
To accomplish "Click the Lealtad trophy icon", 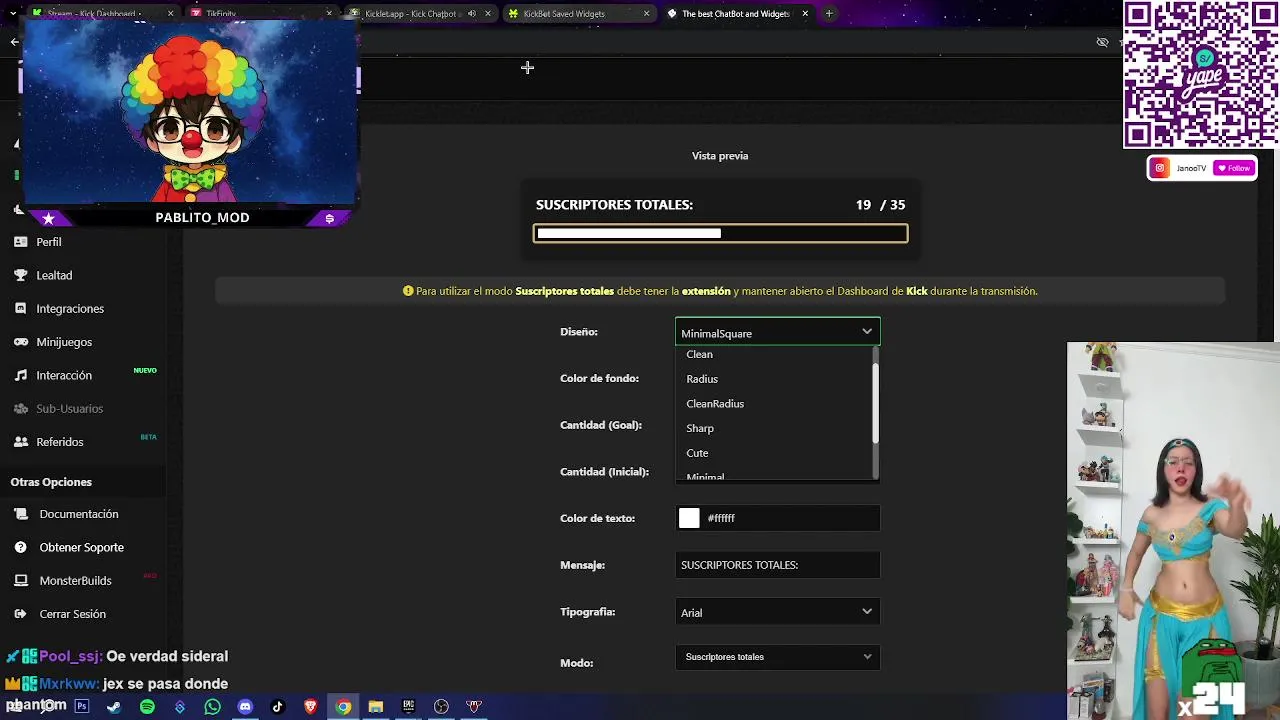I will (x=20, y=275).
